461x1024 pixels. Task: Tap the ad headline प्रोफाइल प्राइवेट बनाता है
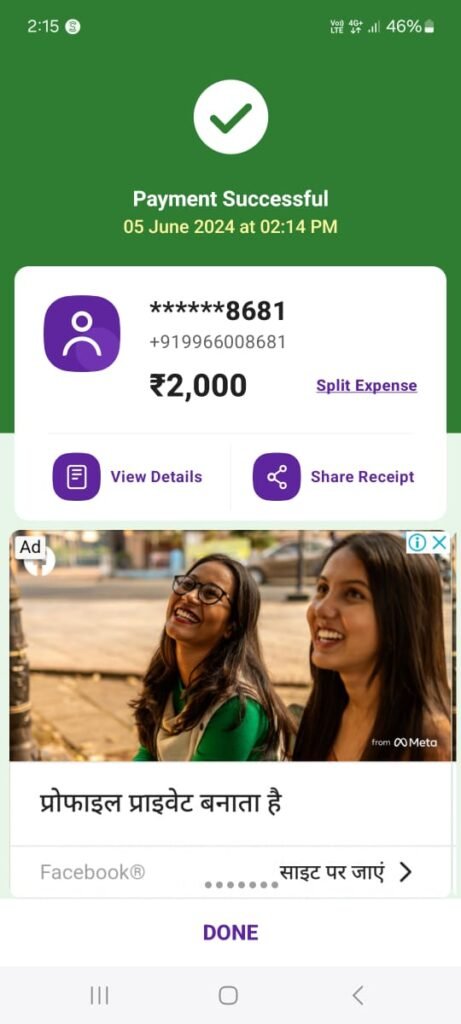[161, 803]
